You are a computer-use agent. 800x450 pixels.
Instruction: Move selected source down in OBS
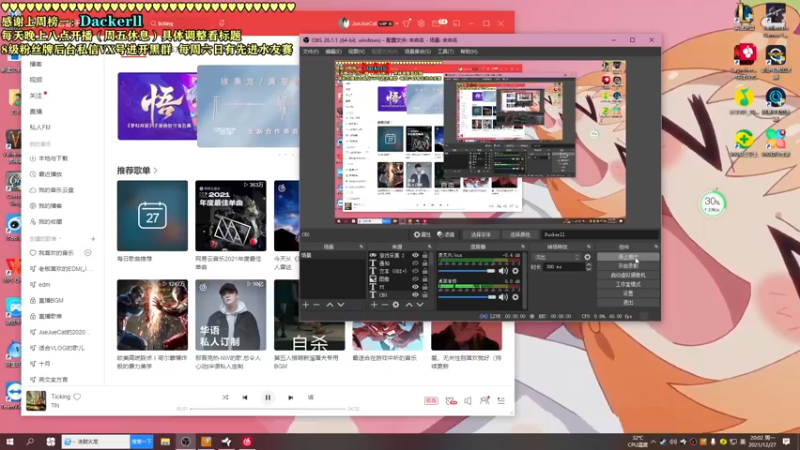click(x=420, y=305)
